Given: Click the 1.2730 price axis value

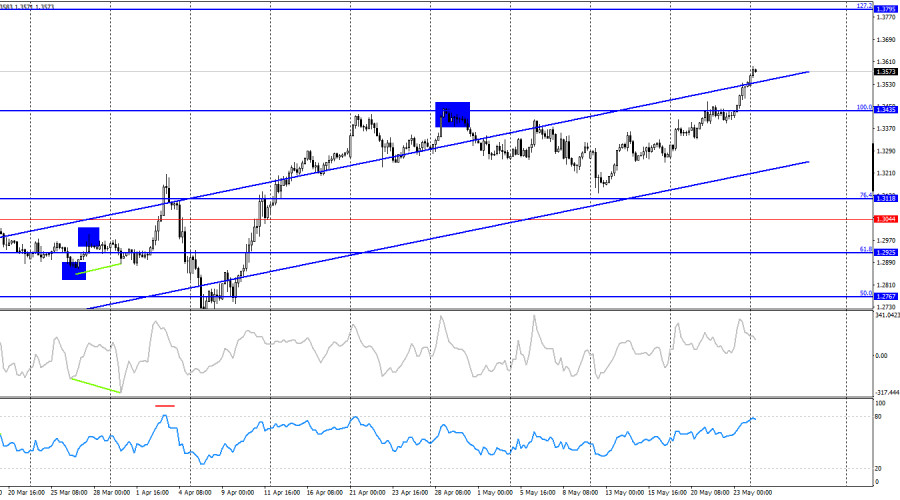Looking at the screenshot, I should (x=886, y=308).
